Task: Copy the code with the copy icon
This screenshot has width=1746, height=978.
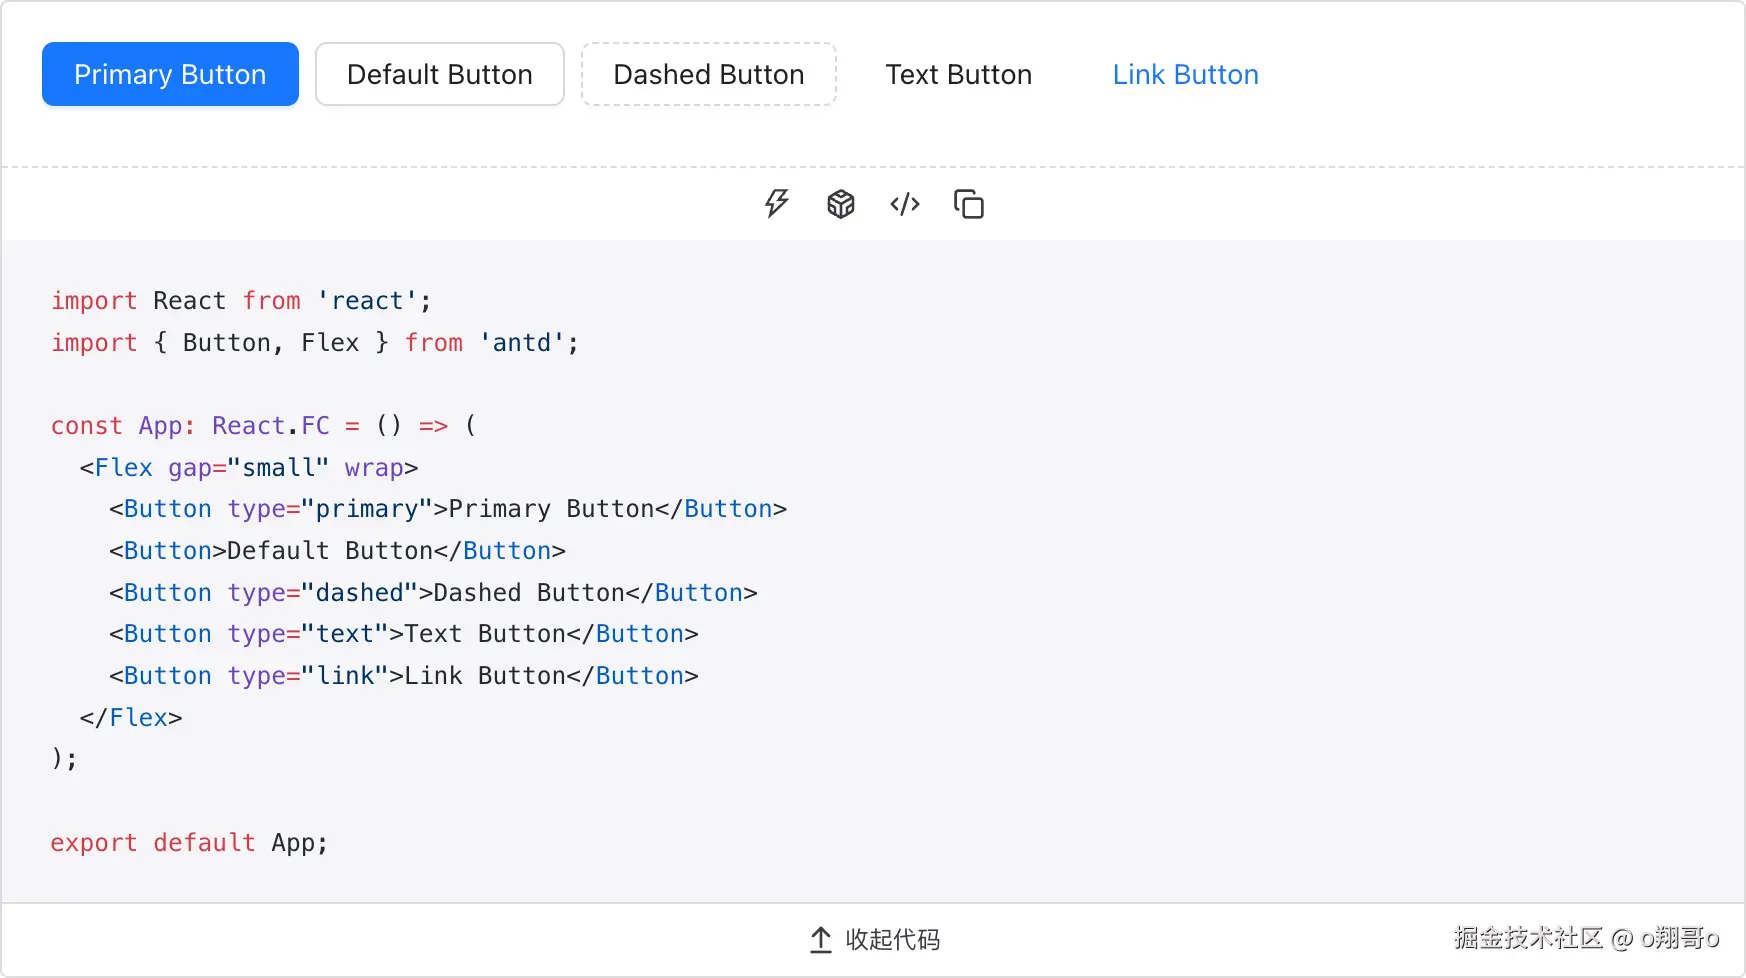Action: [969, 204]
